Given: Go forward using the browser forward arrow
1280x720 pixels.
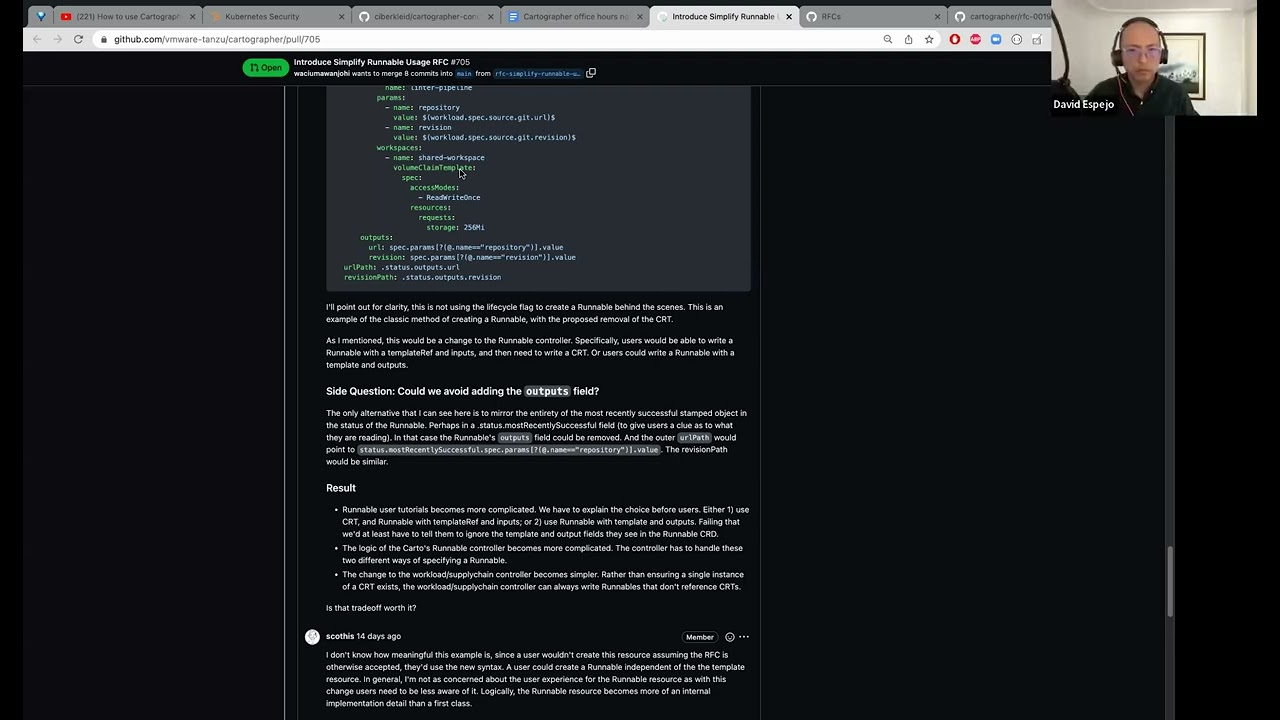Looking at the screenshot, I should coord(57,39).
